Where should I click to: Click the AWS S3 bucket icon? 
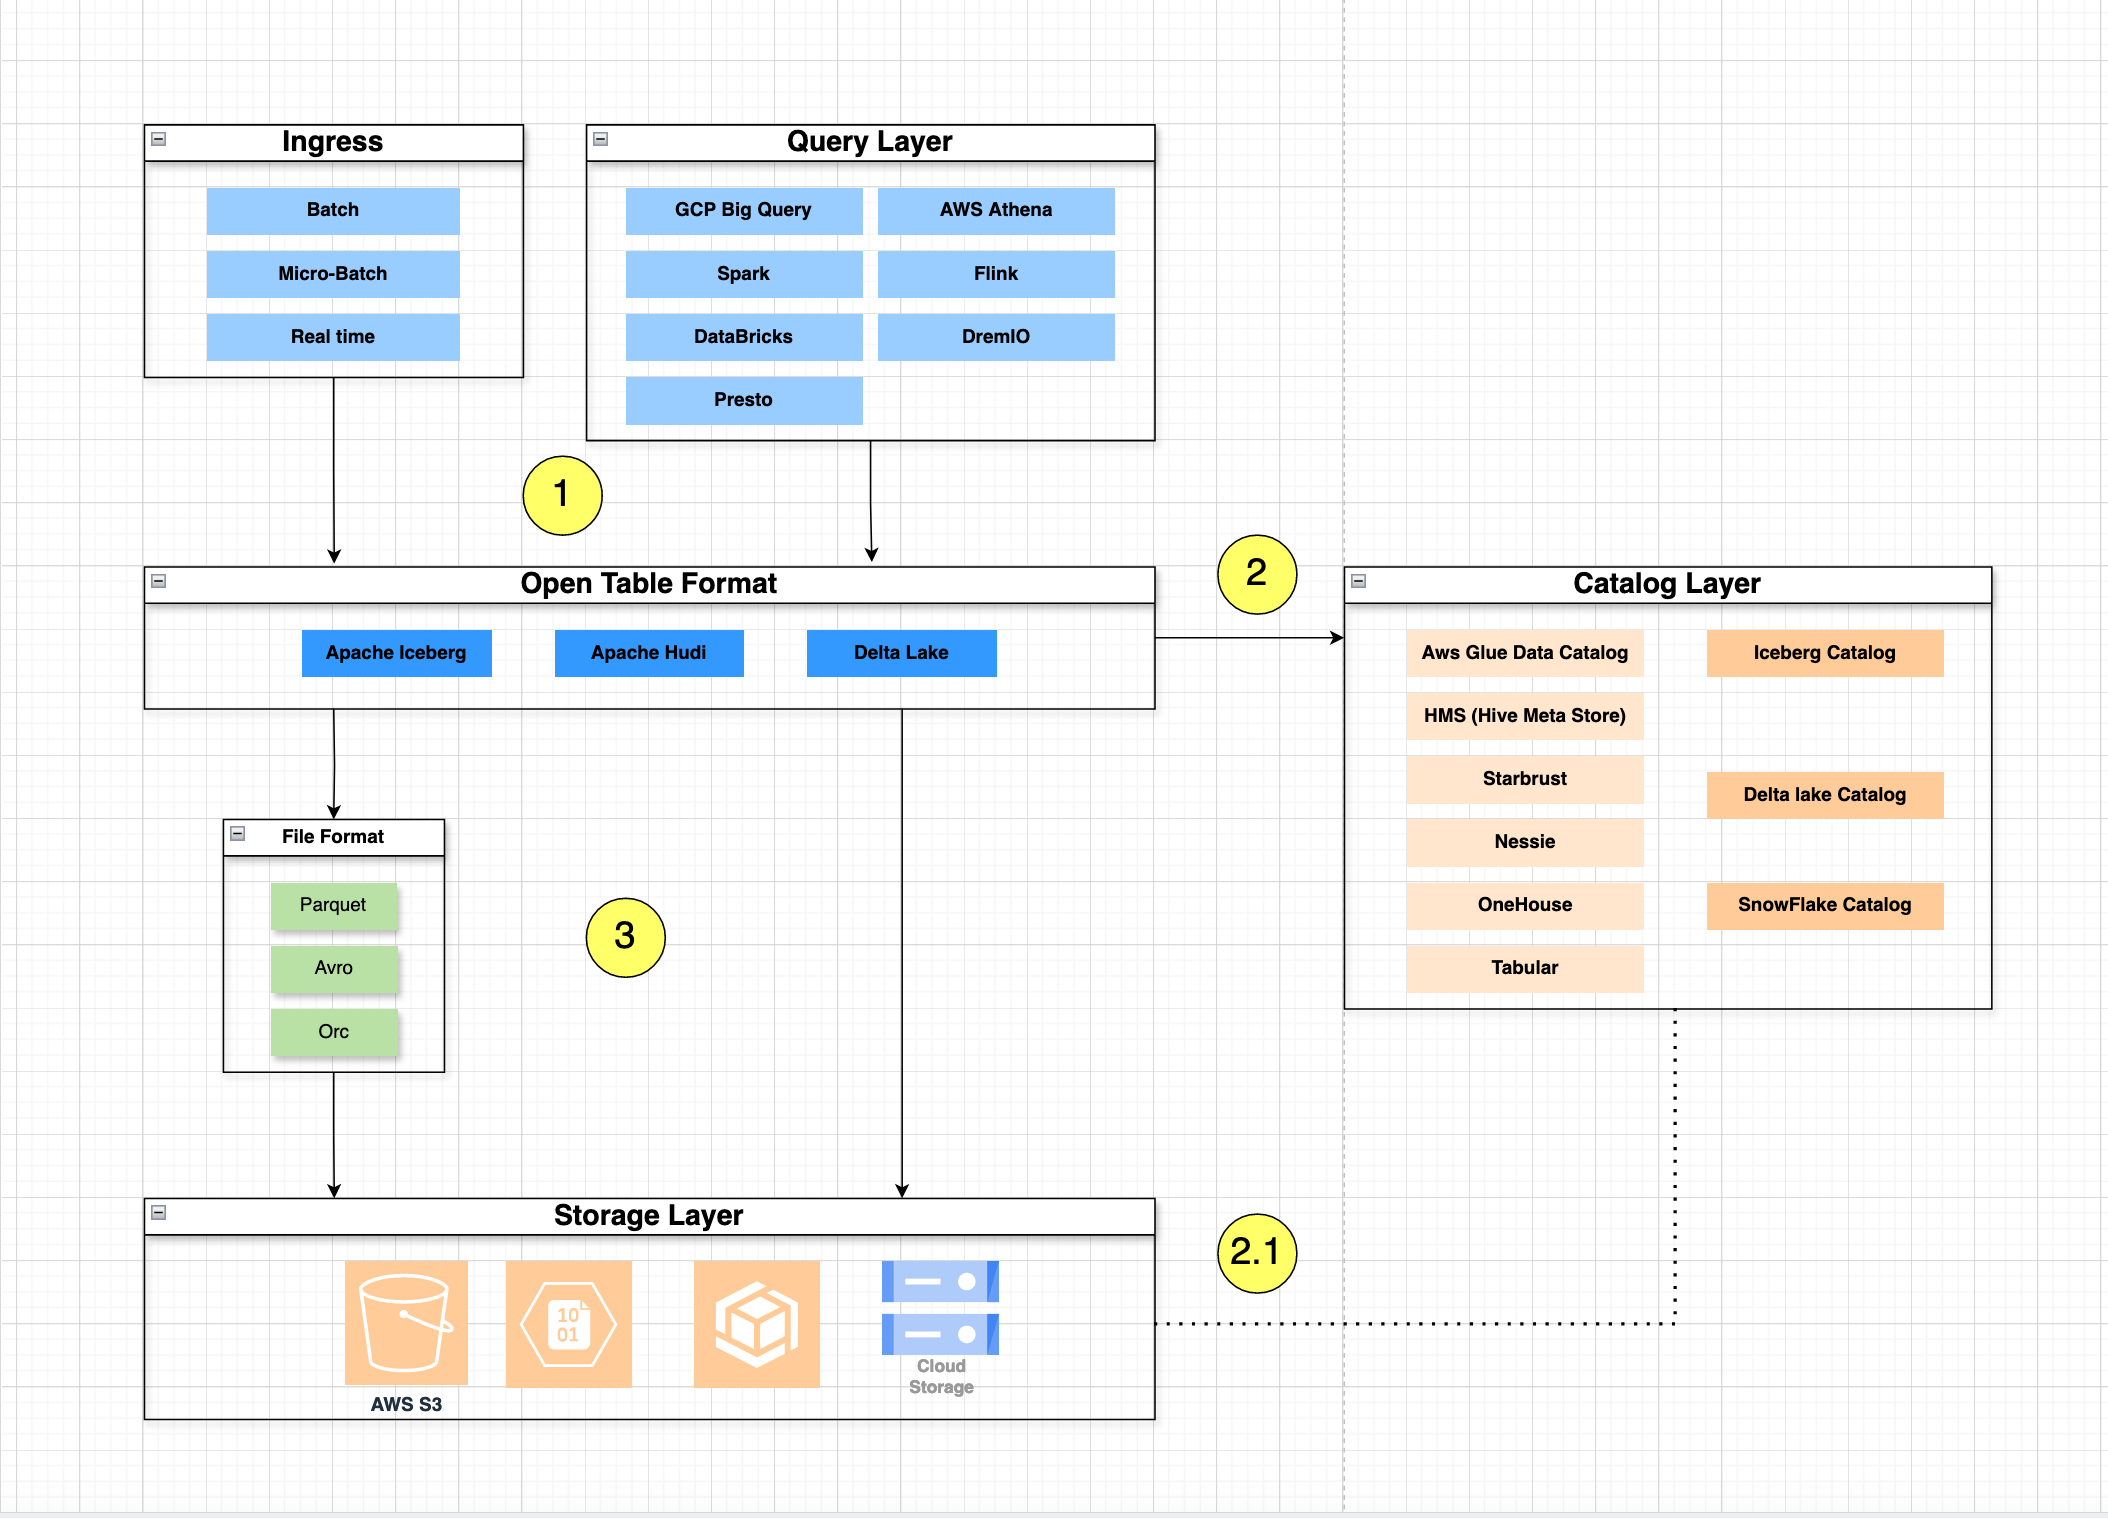[x=406, y=1322]
